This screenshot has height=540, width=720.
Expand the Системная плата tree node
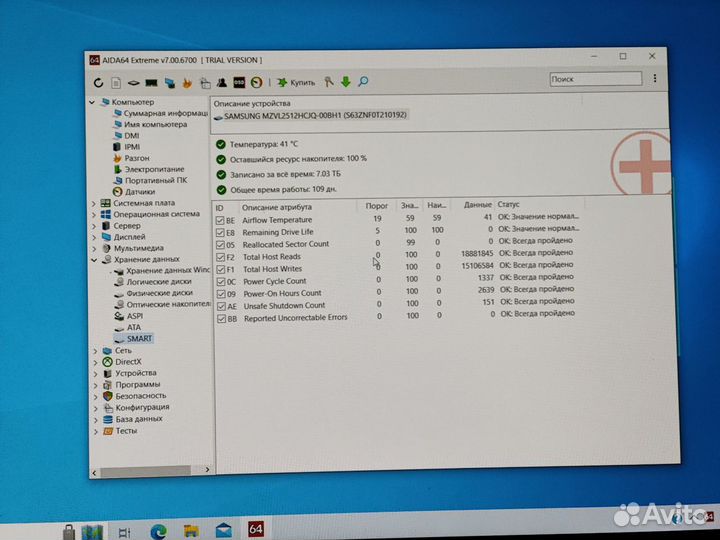pyautogui.click(x=93, y=203)
